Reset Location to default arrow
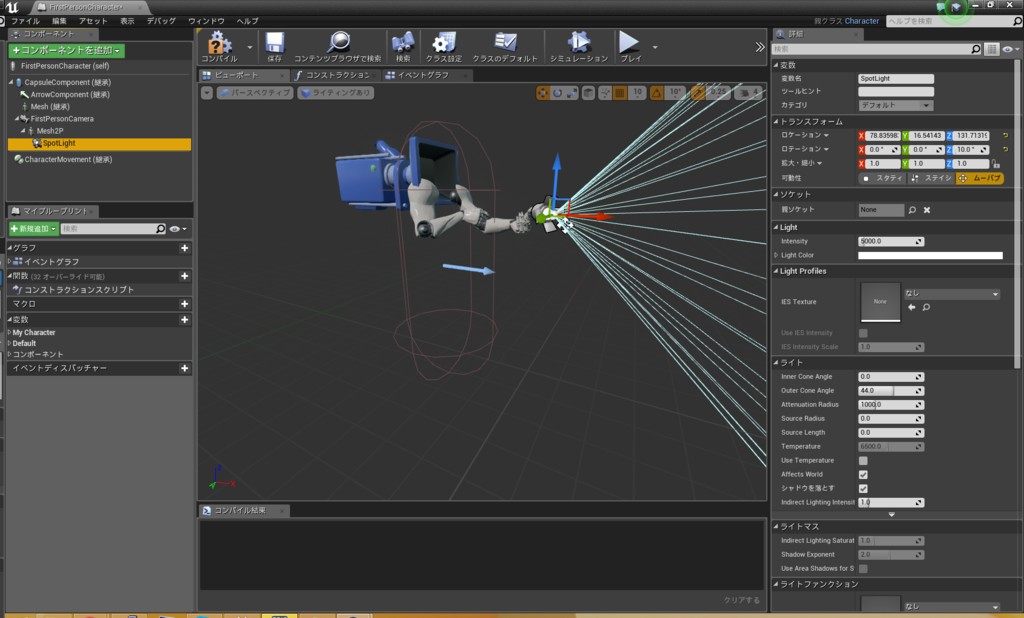Viewport: 1024px width, 618px height. pyautogui.click(x=1005, y=135)
